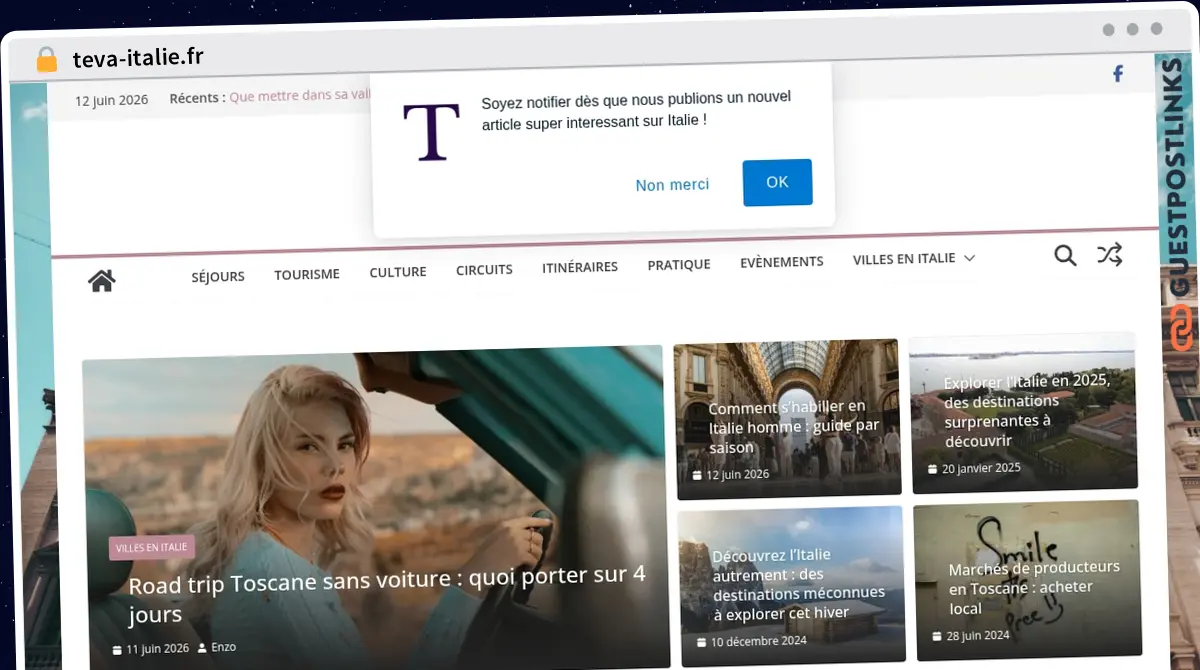The image size is (1200, 670).
Task: Click the Villes en Italie category badge
Action: (x=152, y=548)
